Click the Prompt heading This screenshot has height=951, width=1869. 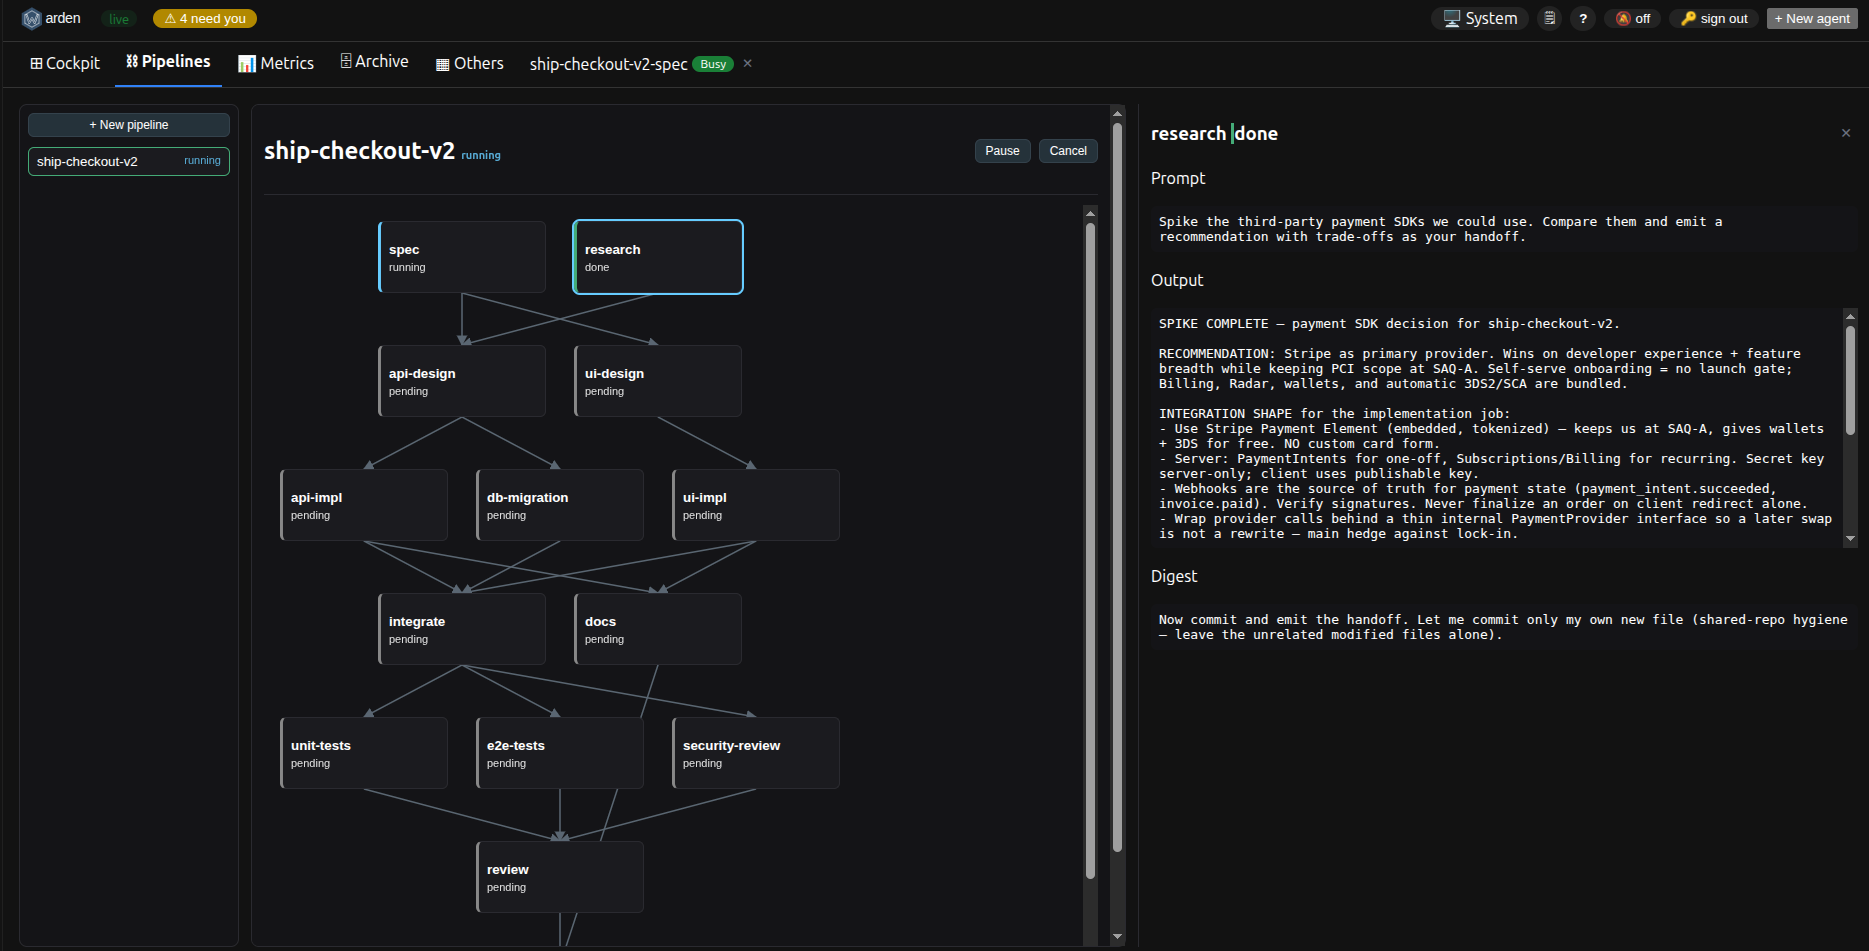(1178, 178)
